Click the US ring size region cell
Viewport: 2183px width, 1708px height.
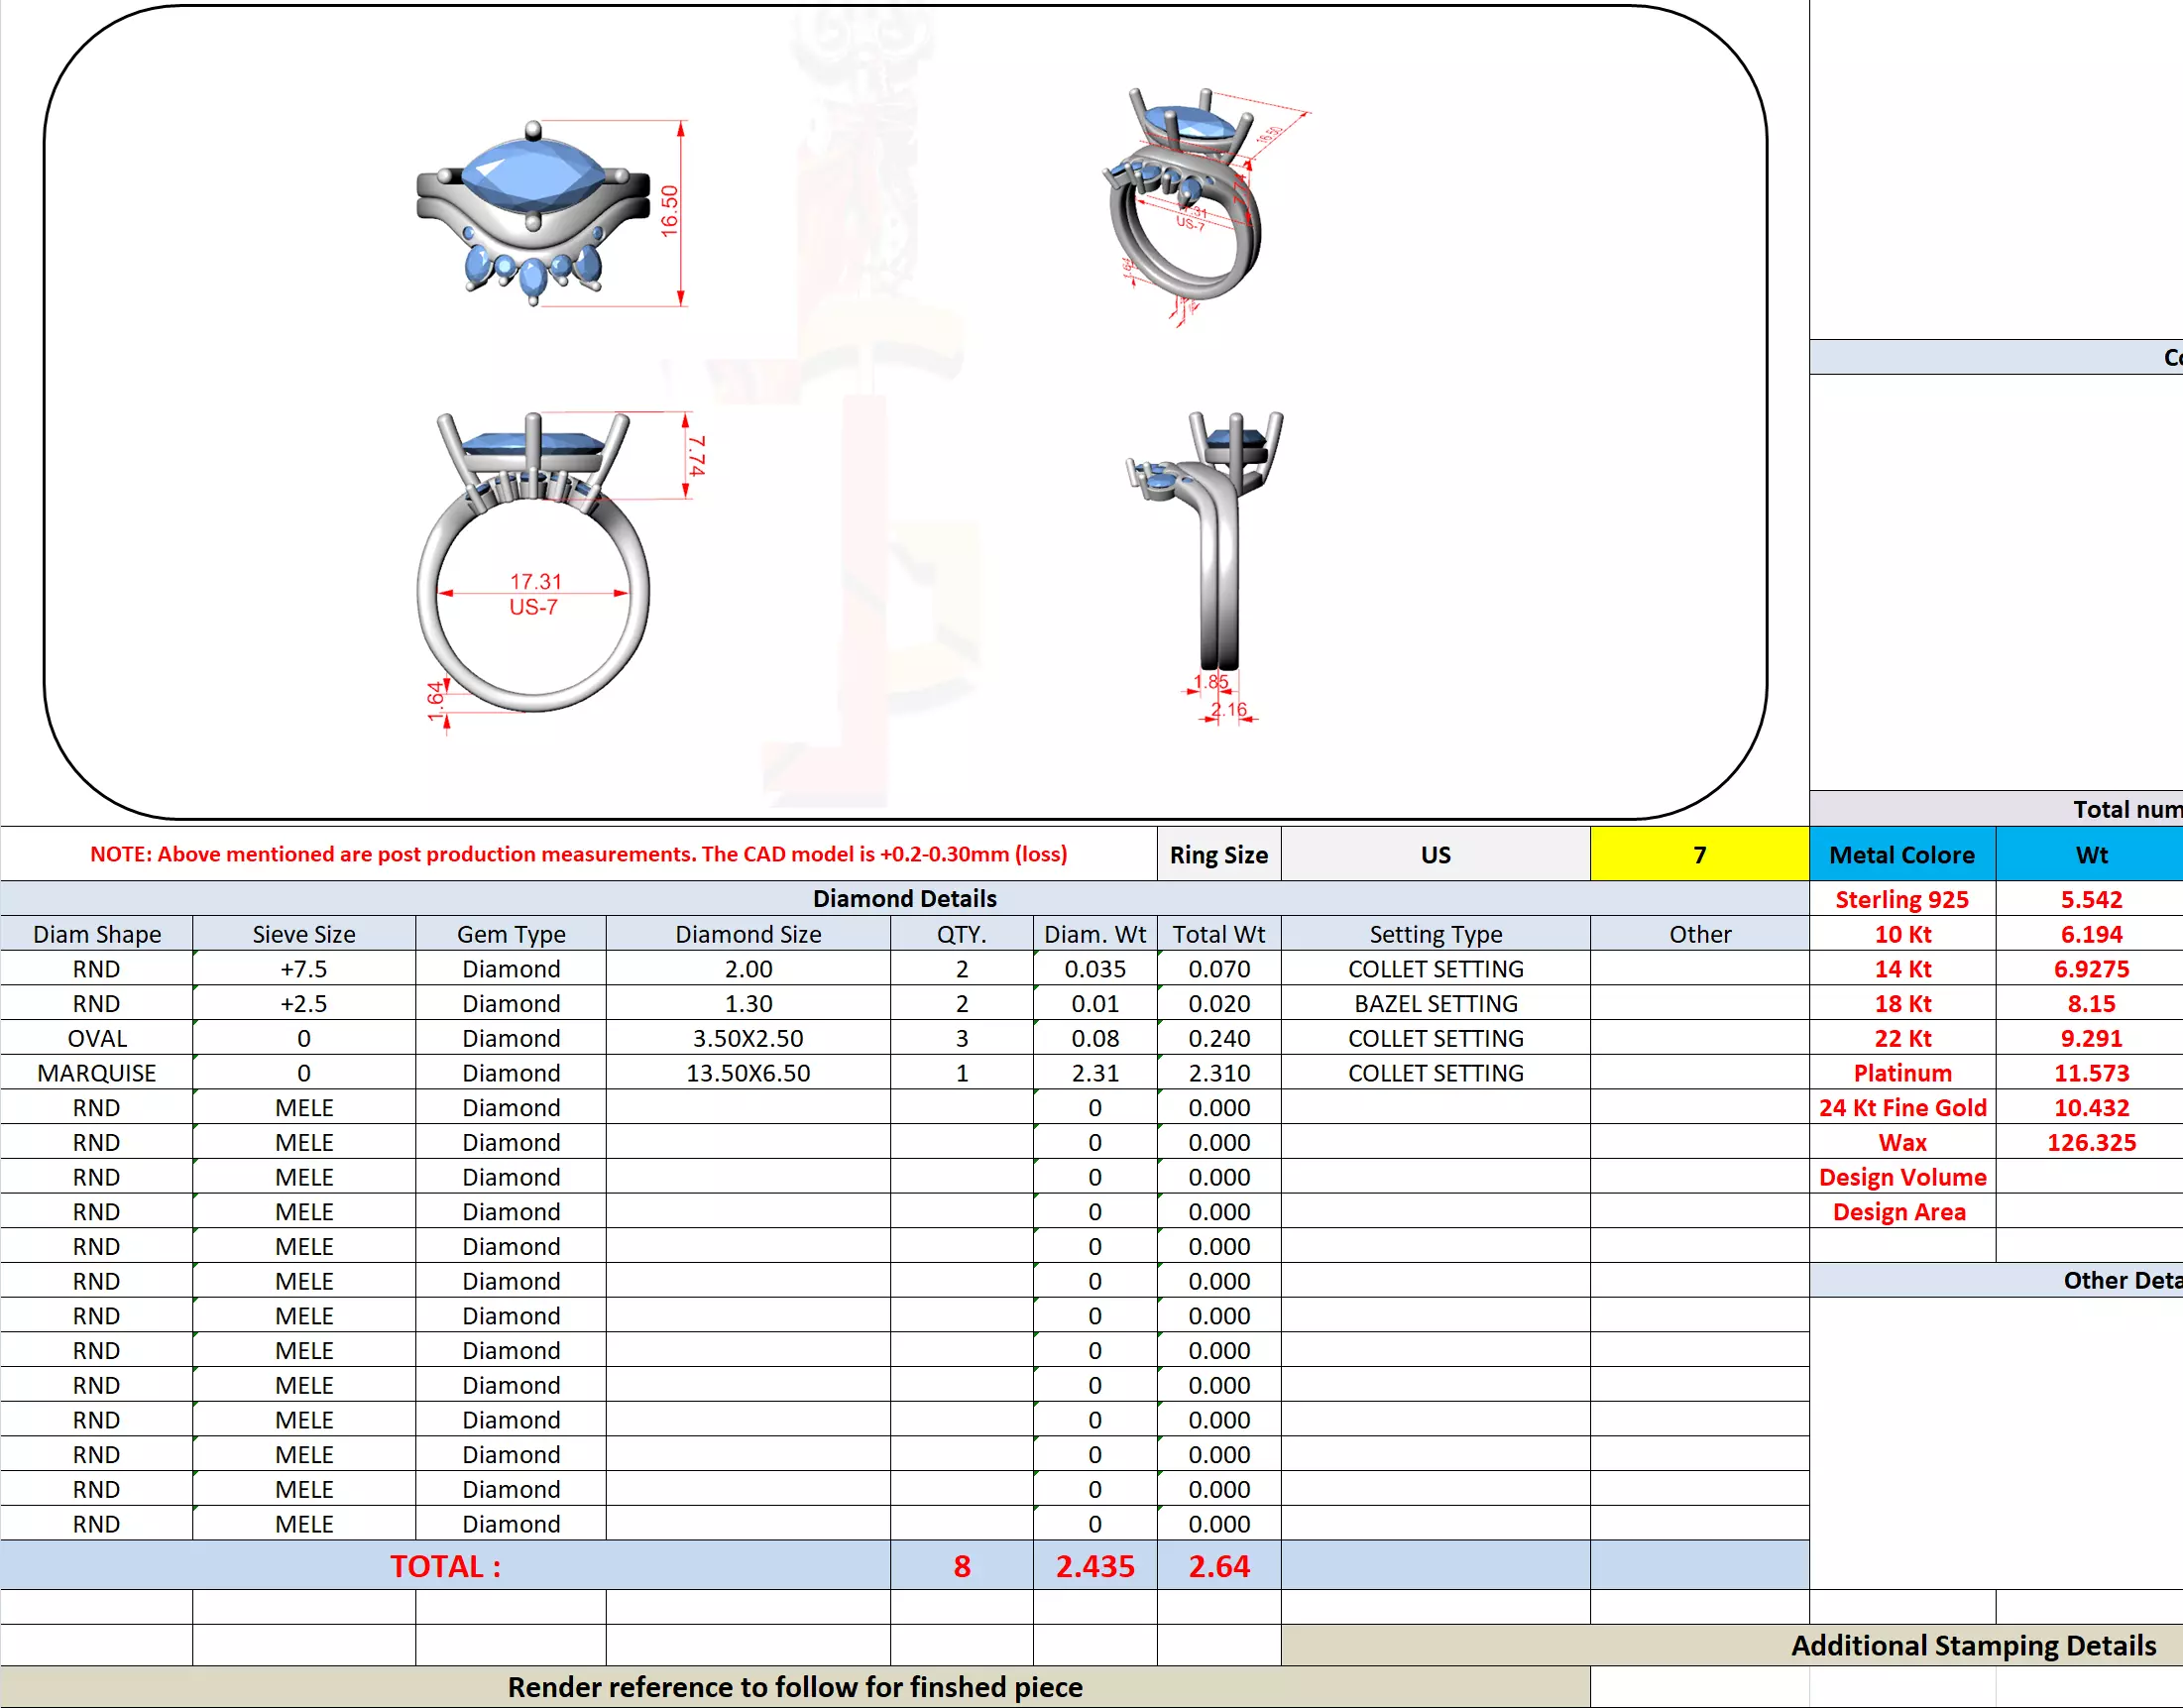[x=1434, y=854]
